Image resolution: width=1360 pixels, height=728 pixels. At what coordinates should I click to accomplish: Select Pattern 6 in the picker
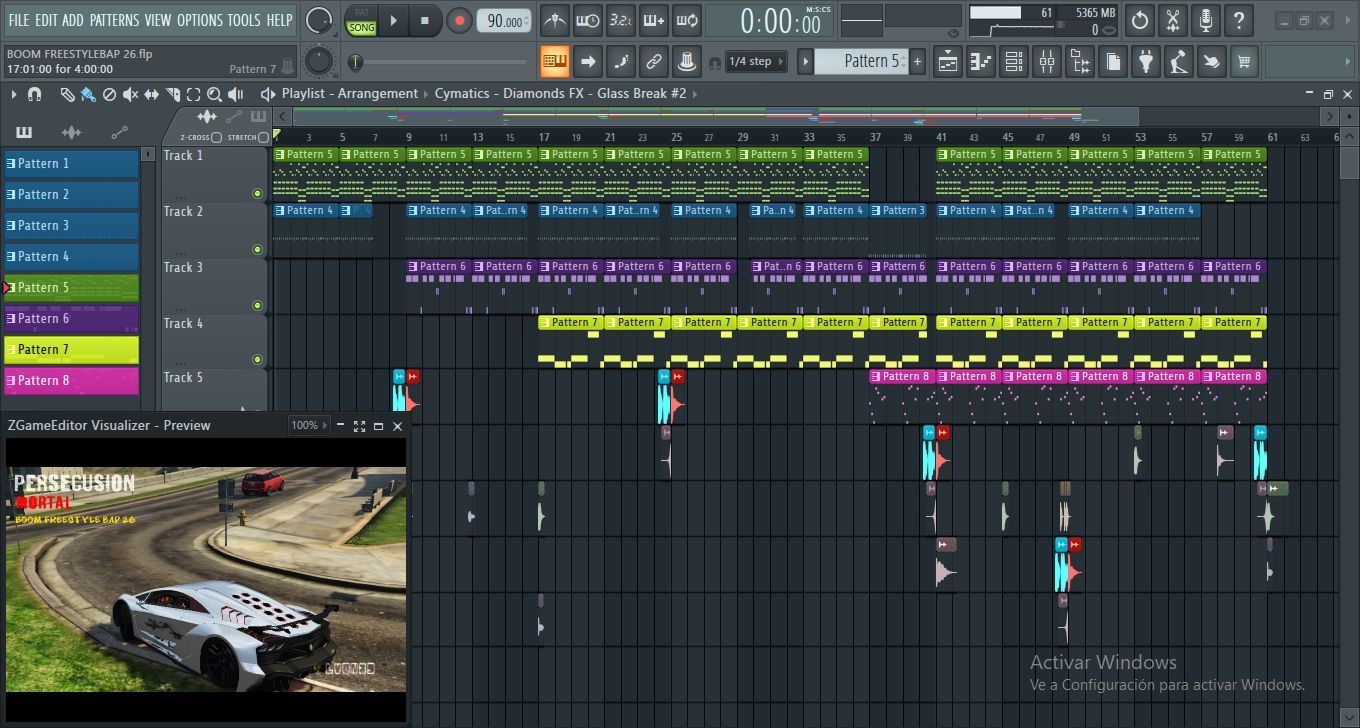pos(71,318)
